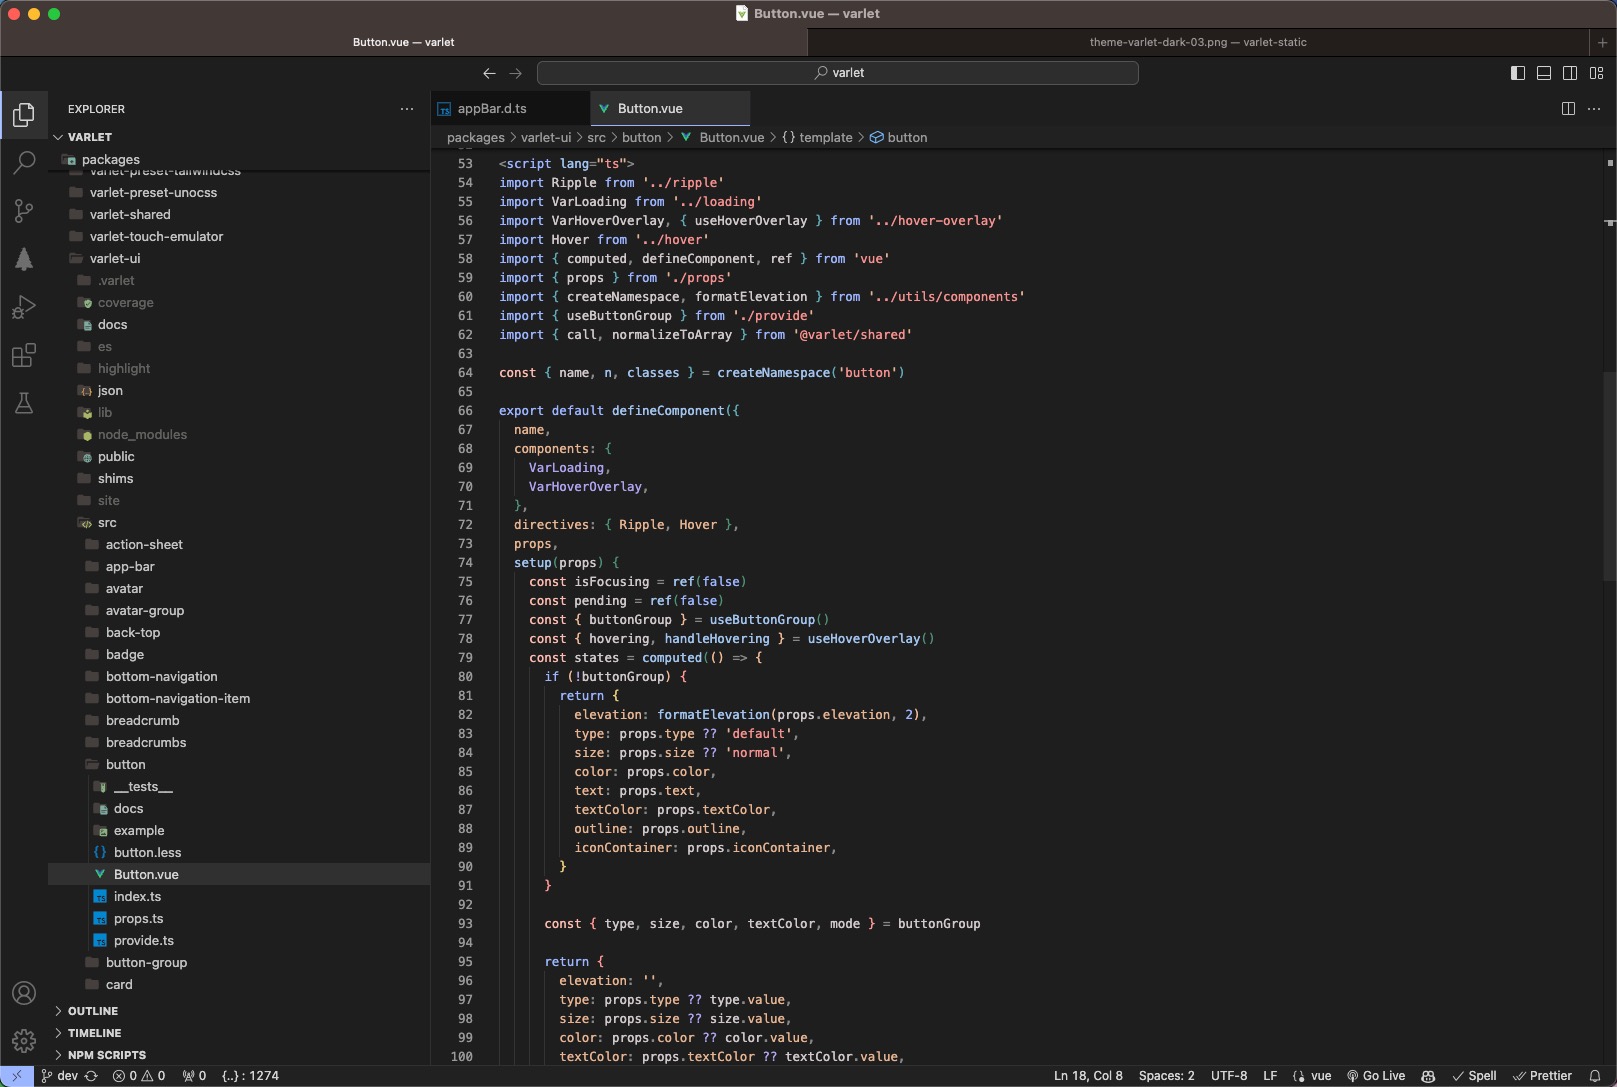
Task: Add a new window tab with plus
Action: pyautogui.click(x=1602, y=42)
